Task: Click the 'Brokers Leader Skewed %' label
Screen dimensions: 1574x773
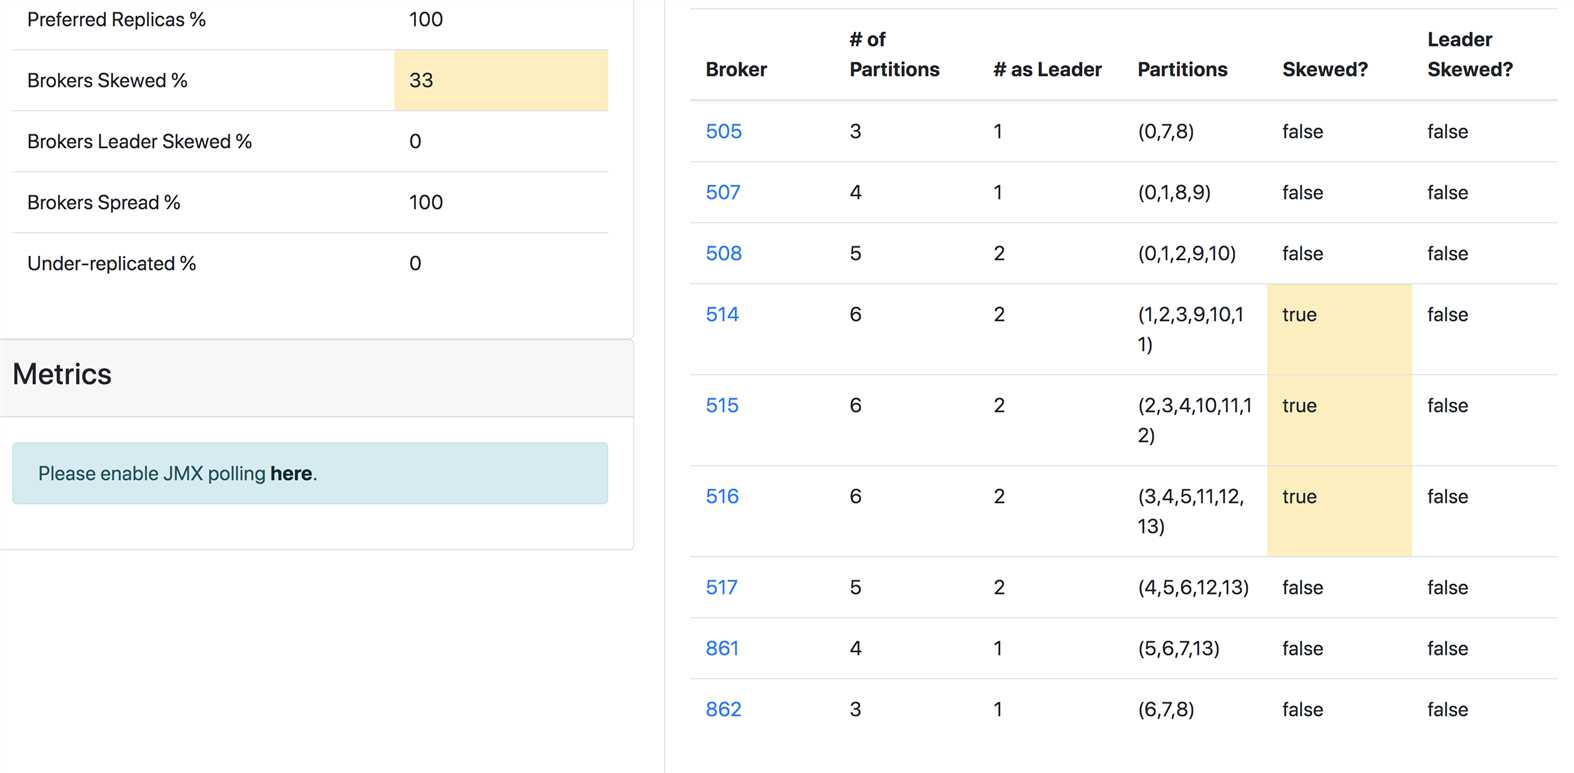Action: point(139,141)
